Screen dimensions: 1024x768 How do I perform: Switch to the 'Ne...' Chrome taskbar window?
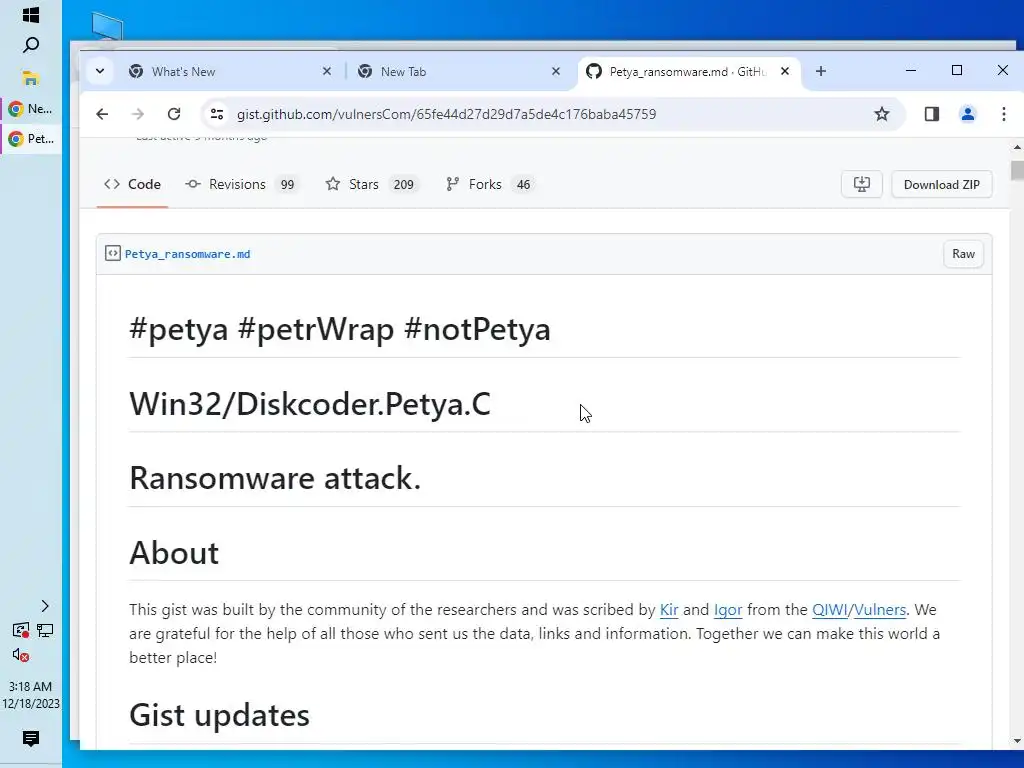[x=31, y=109]
